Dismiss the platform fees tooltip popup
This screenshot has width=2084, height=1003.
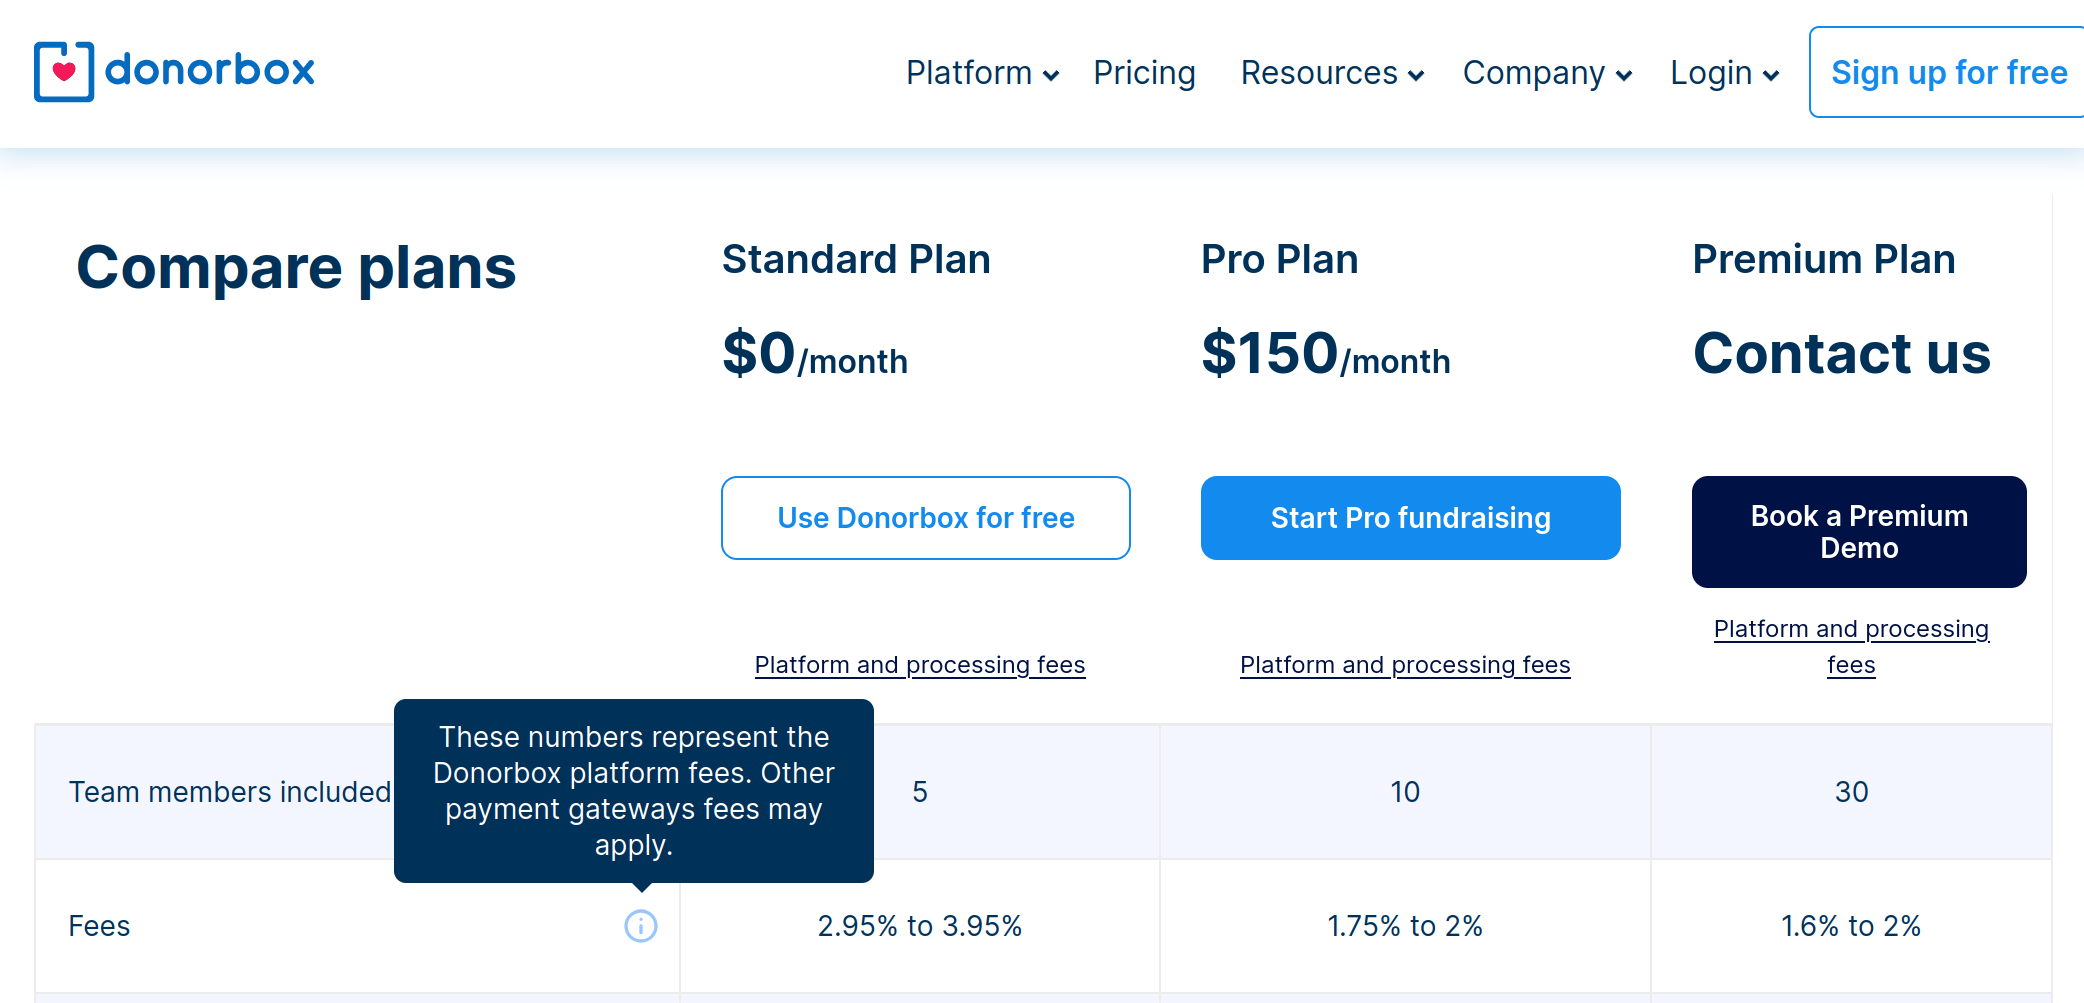[635, 790]
